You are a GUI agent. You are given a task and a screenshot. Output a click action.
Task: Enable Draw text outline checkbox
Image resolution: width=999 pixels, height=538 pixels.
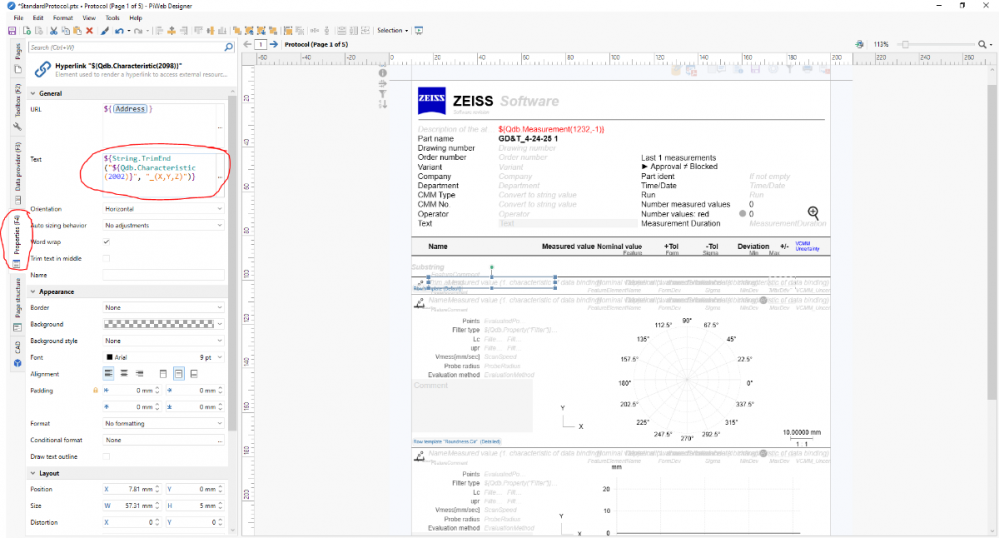coord(107,456)
